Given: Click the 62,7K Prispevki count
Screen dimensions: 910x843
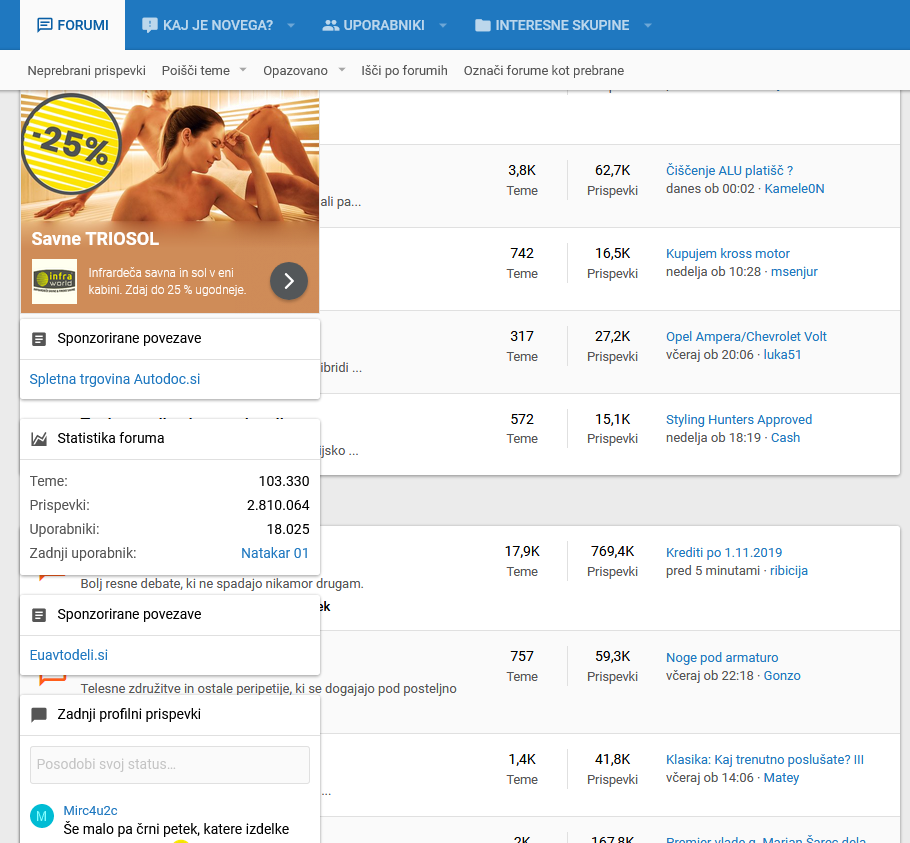Looking at the screenshot, I should point(612,170).
